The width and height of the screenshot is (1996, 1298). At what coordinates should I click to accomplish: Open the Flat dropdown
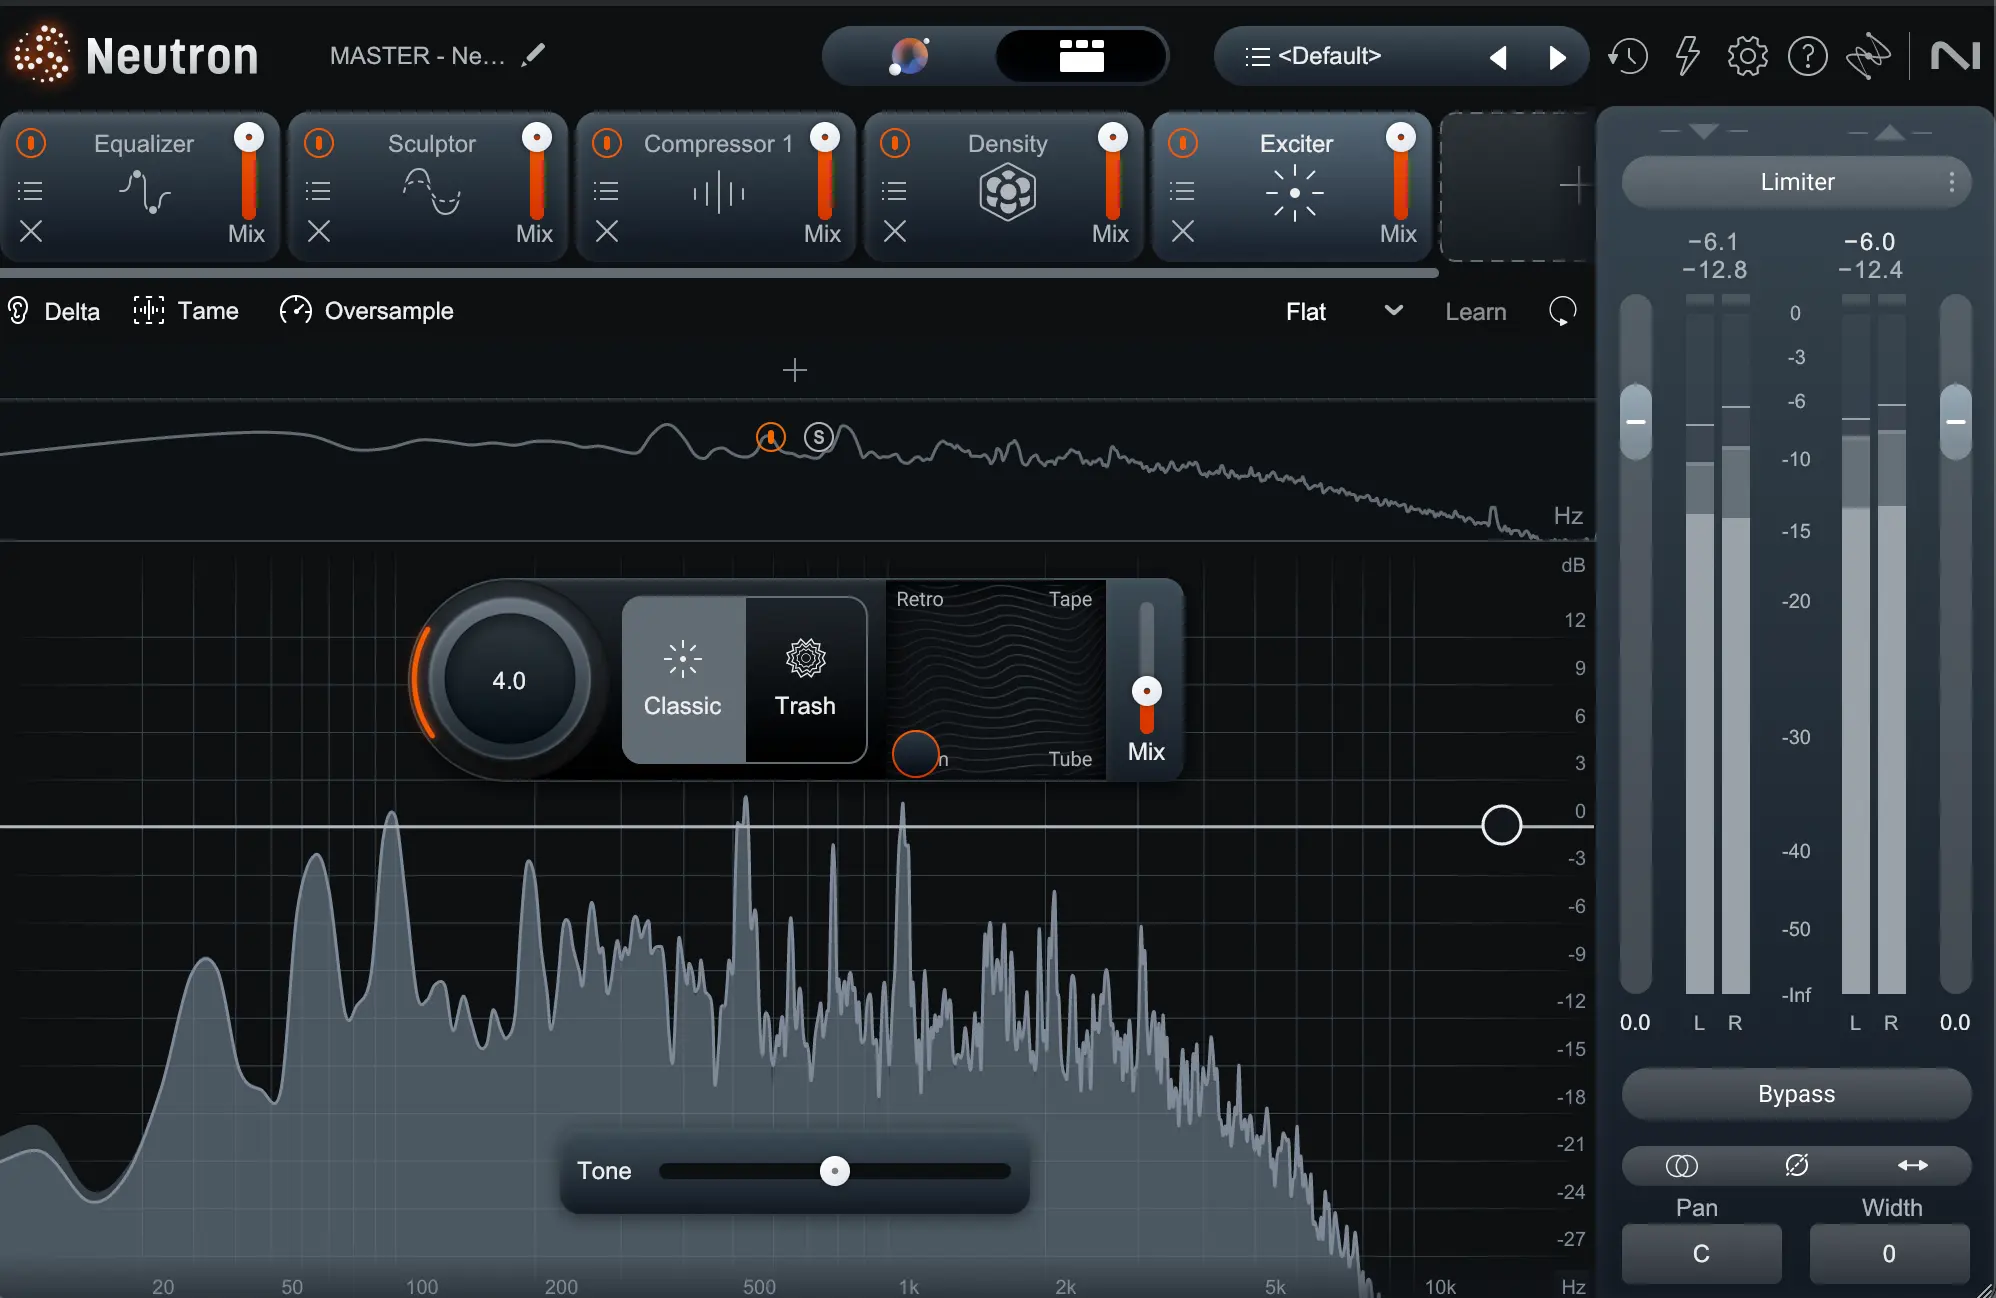click(x=1344, y=311)
